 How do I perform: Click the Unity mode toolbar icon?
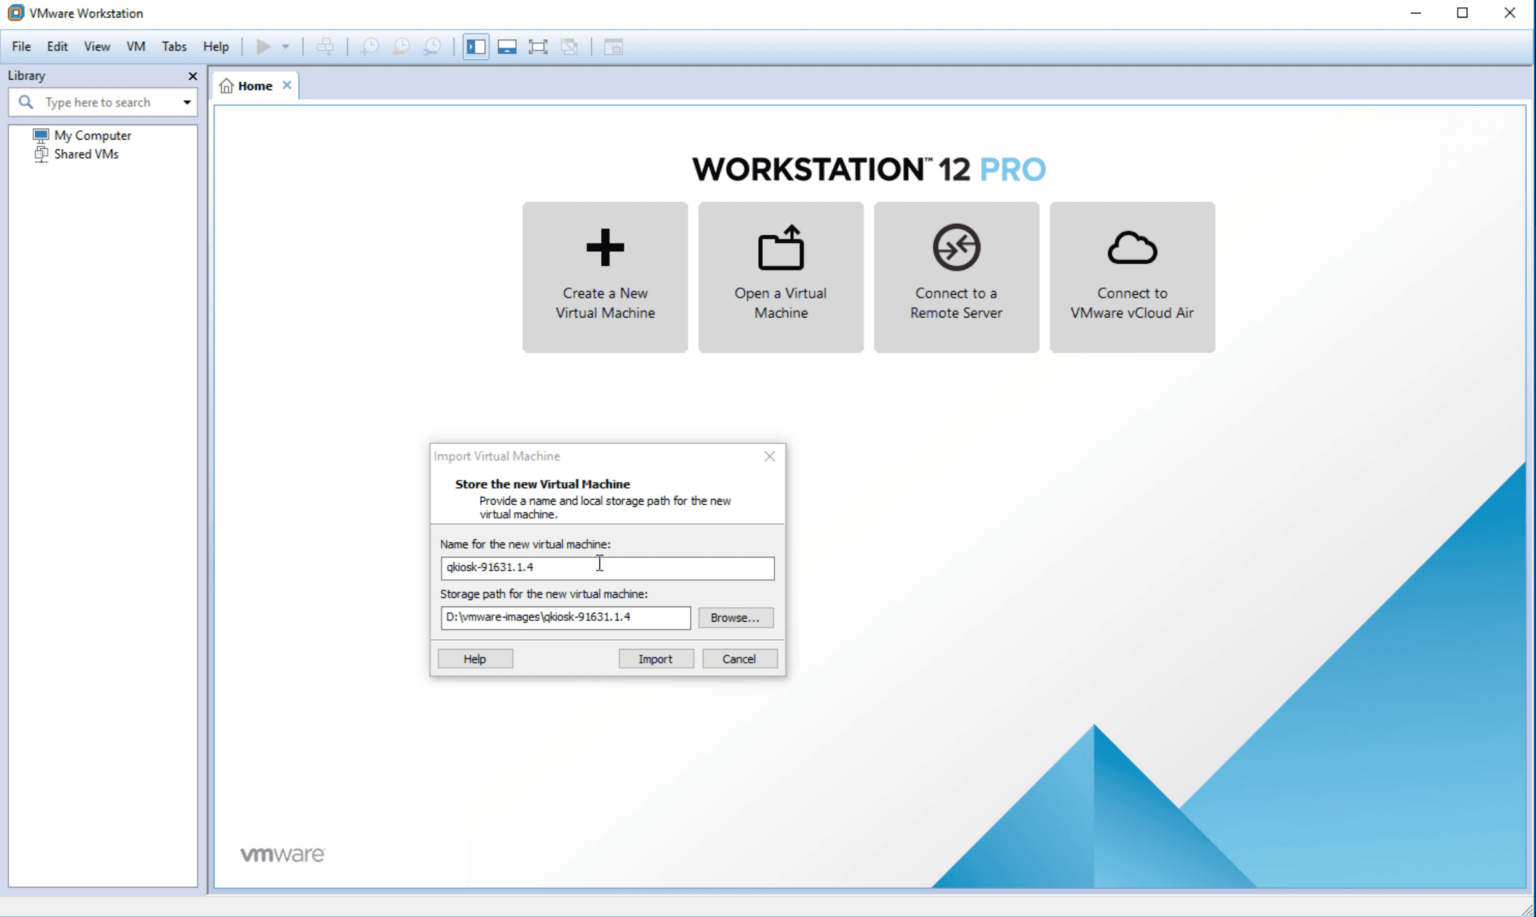570,46
